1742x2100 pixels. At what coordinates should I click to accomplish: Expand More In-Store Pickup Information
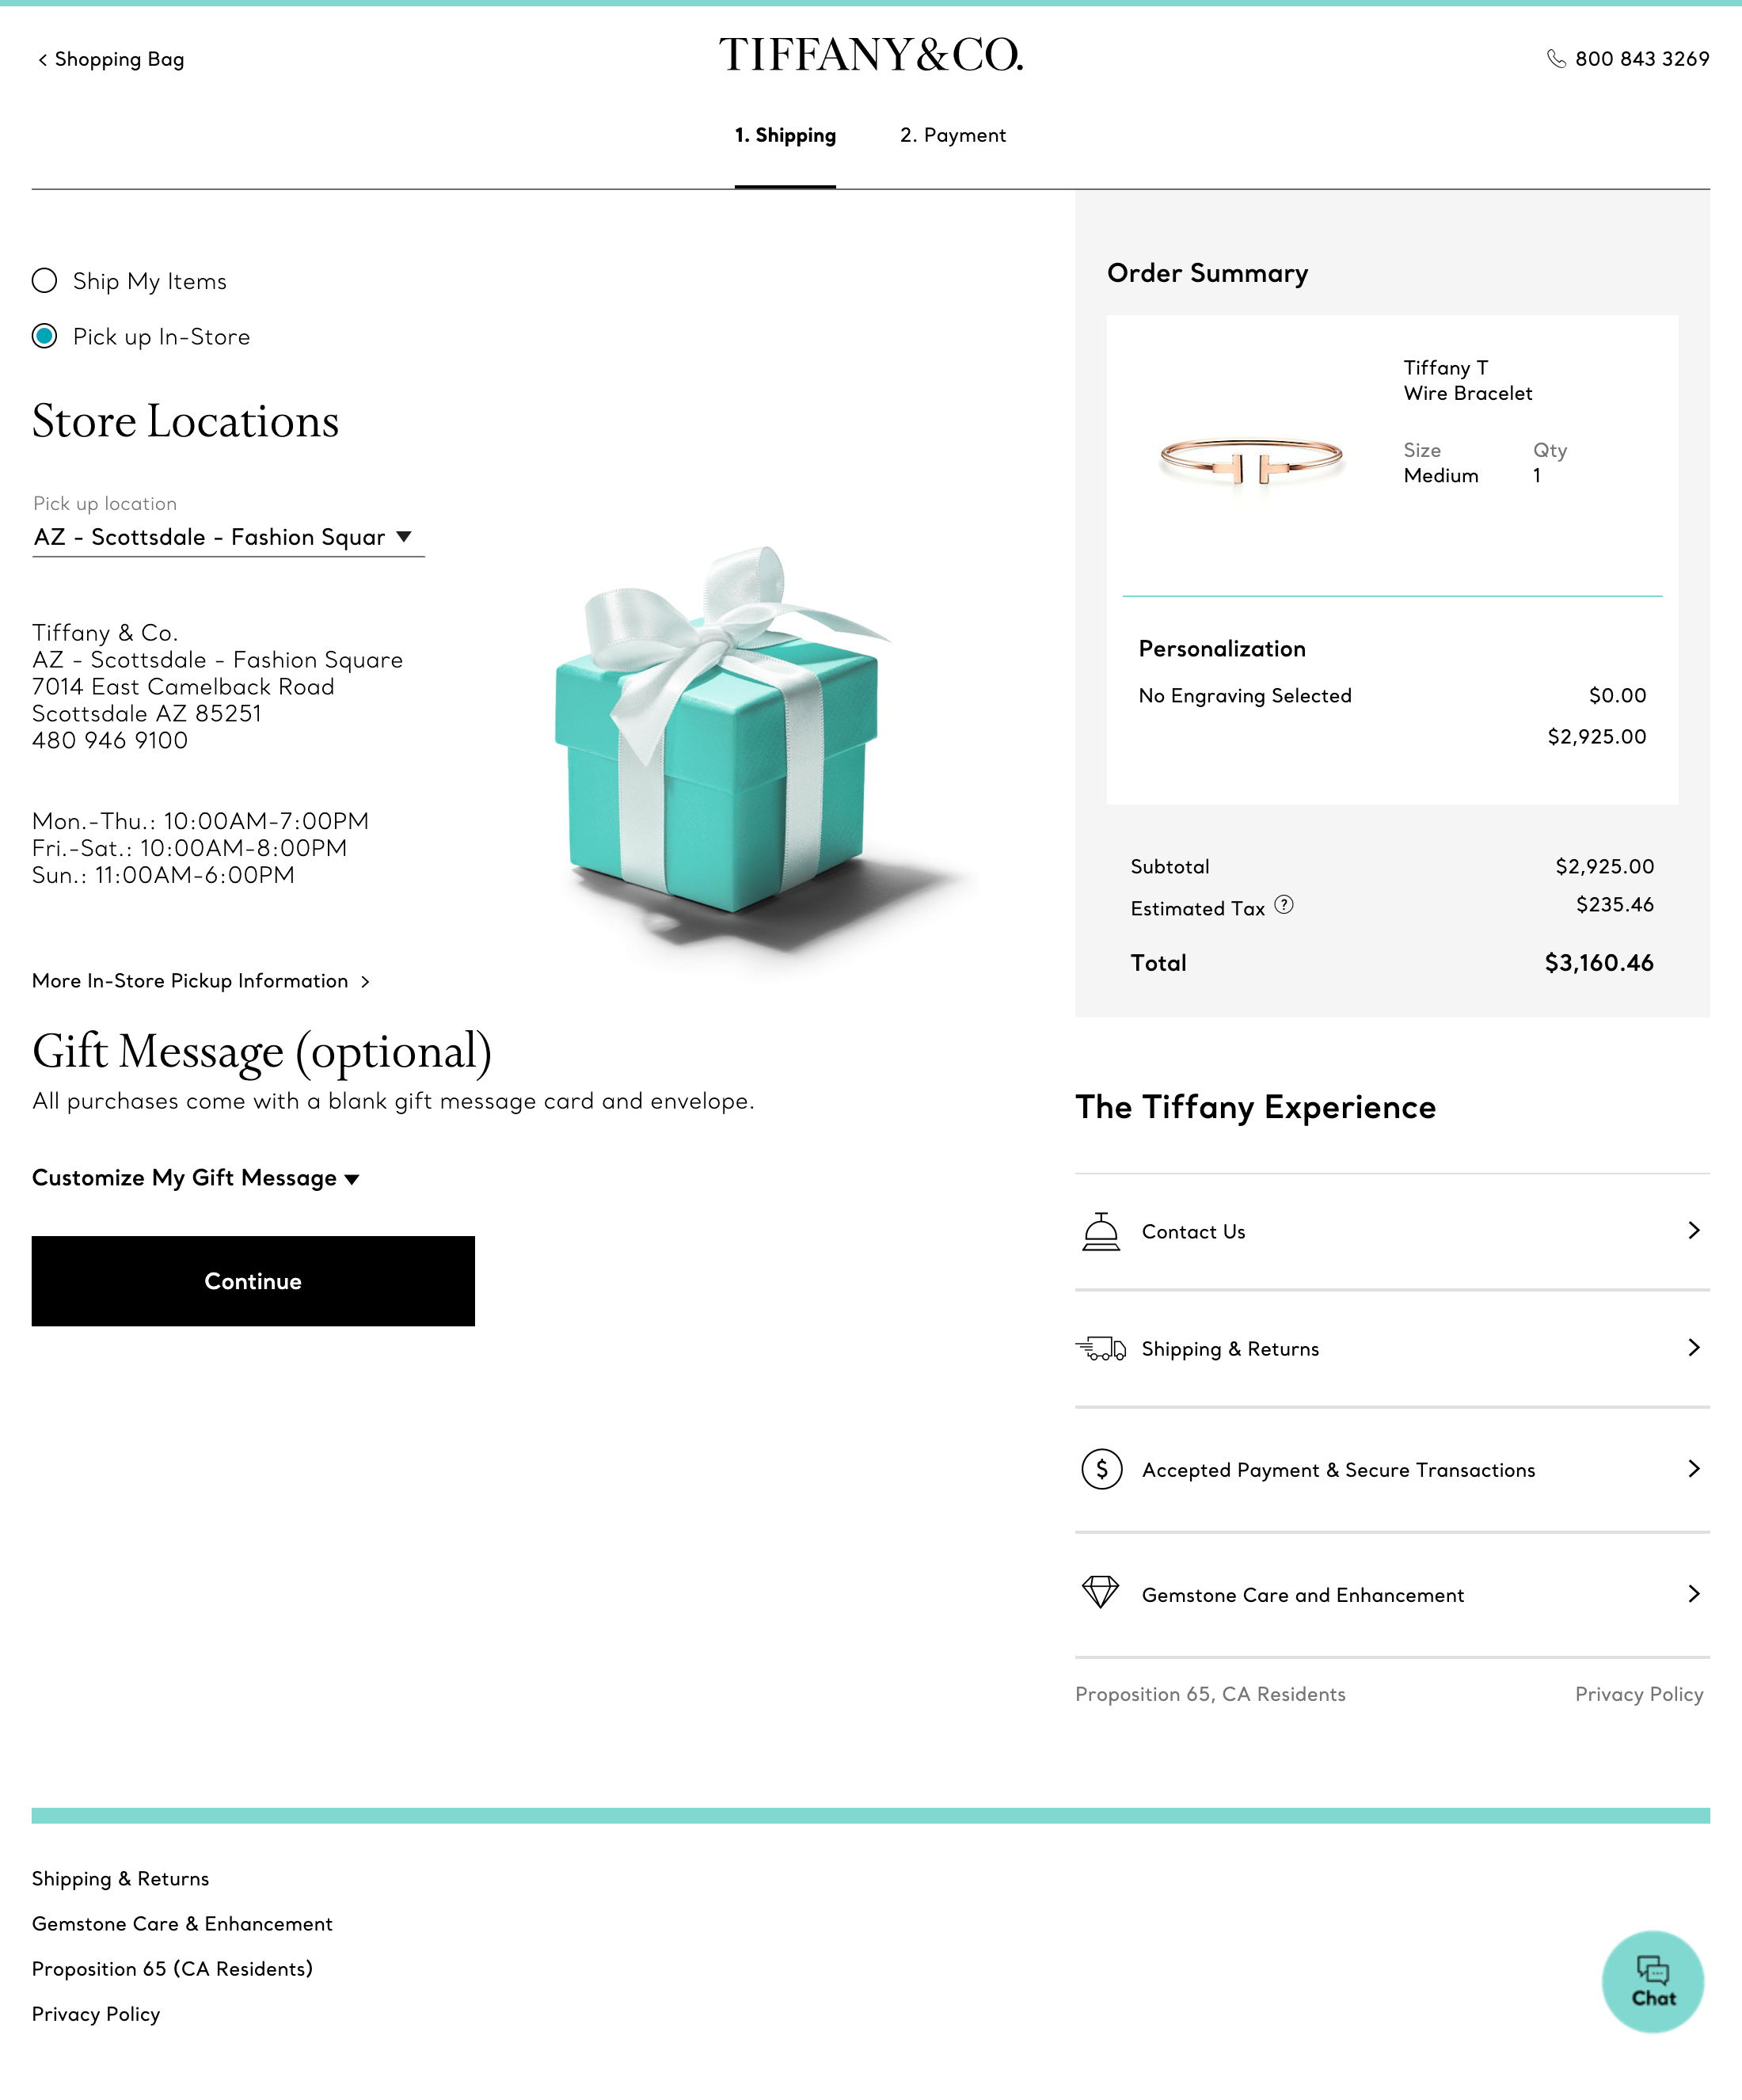[200, 981]
